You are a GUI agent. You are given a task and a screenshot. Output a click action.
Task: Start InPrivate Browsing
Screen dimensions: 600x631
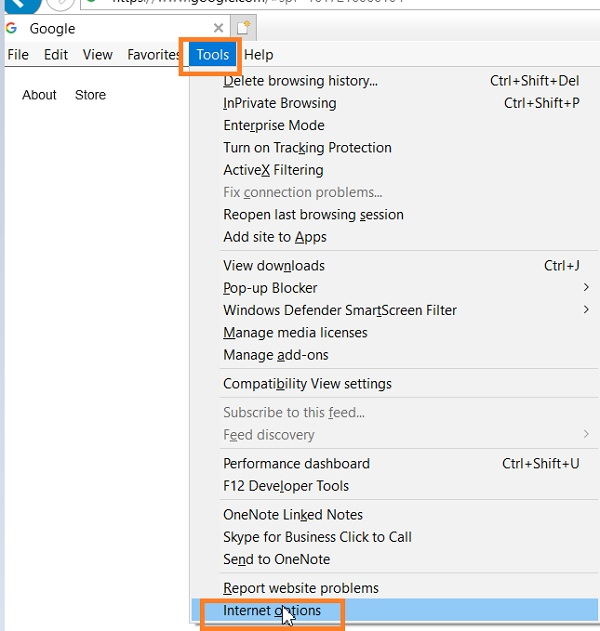click(x=279, y=103)
